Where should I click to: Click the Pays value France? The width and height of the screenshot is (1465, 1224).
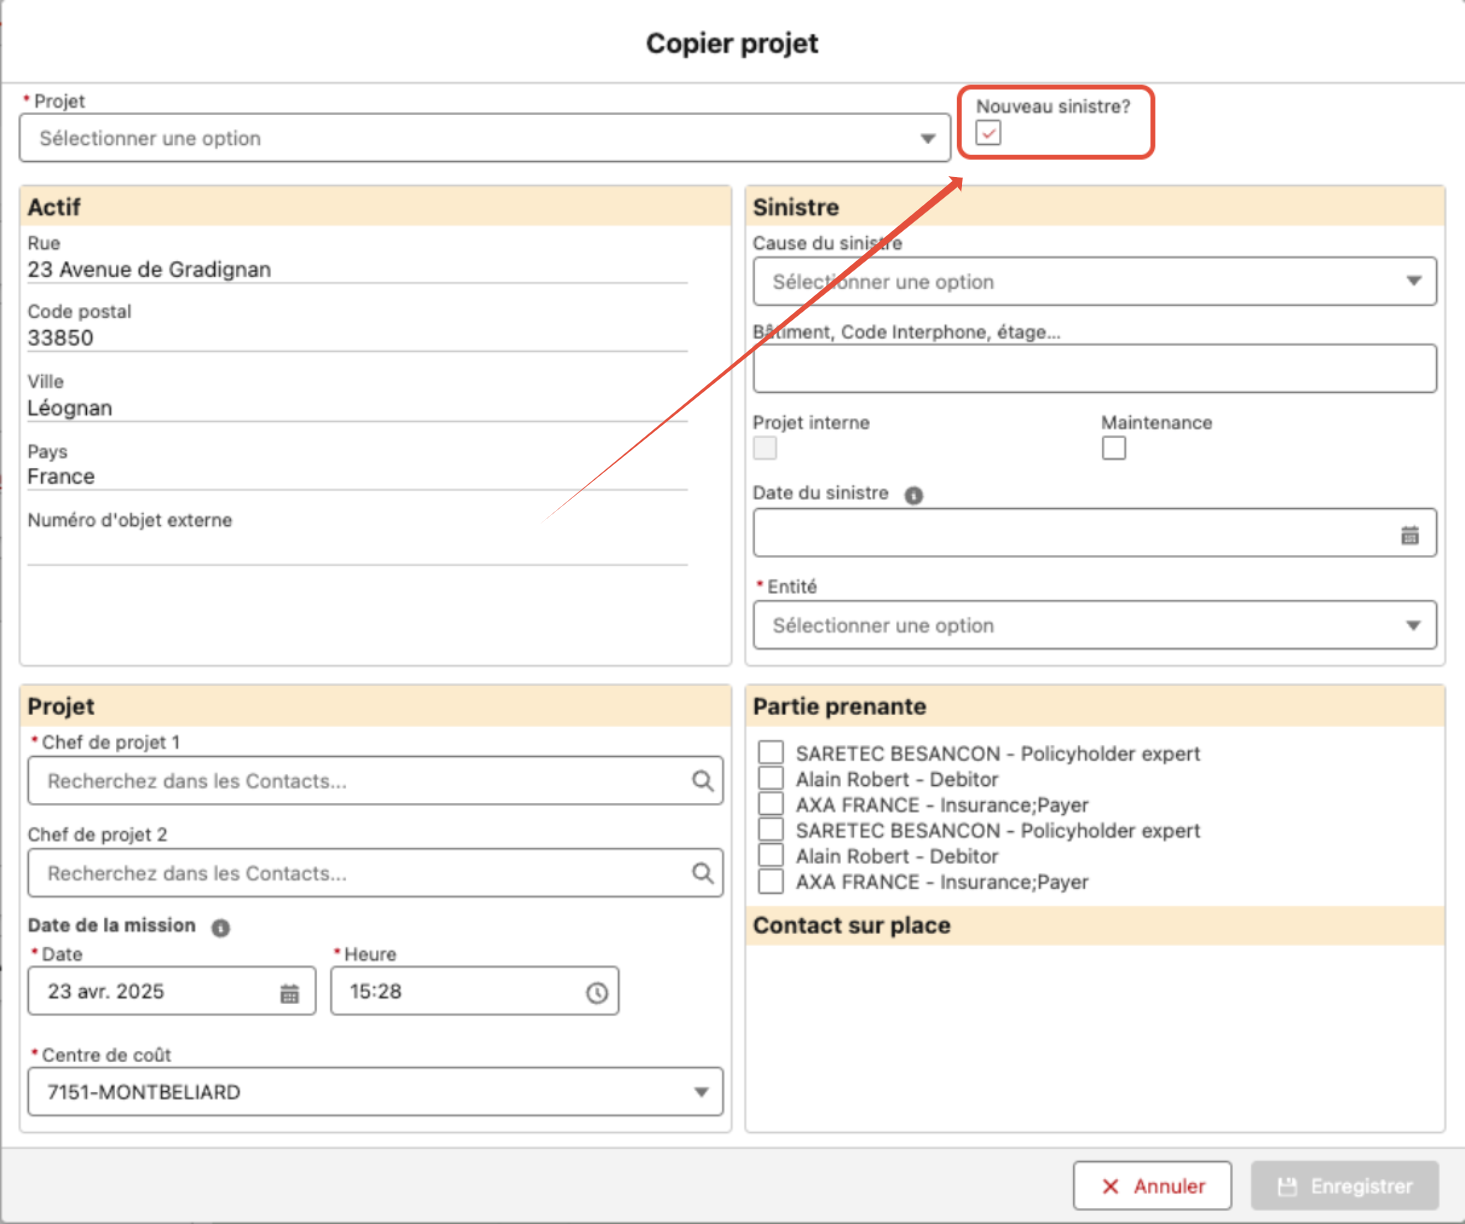(61, 476)
